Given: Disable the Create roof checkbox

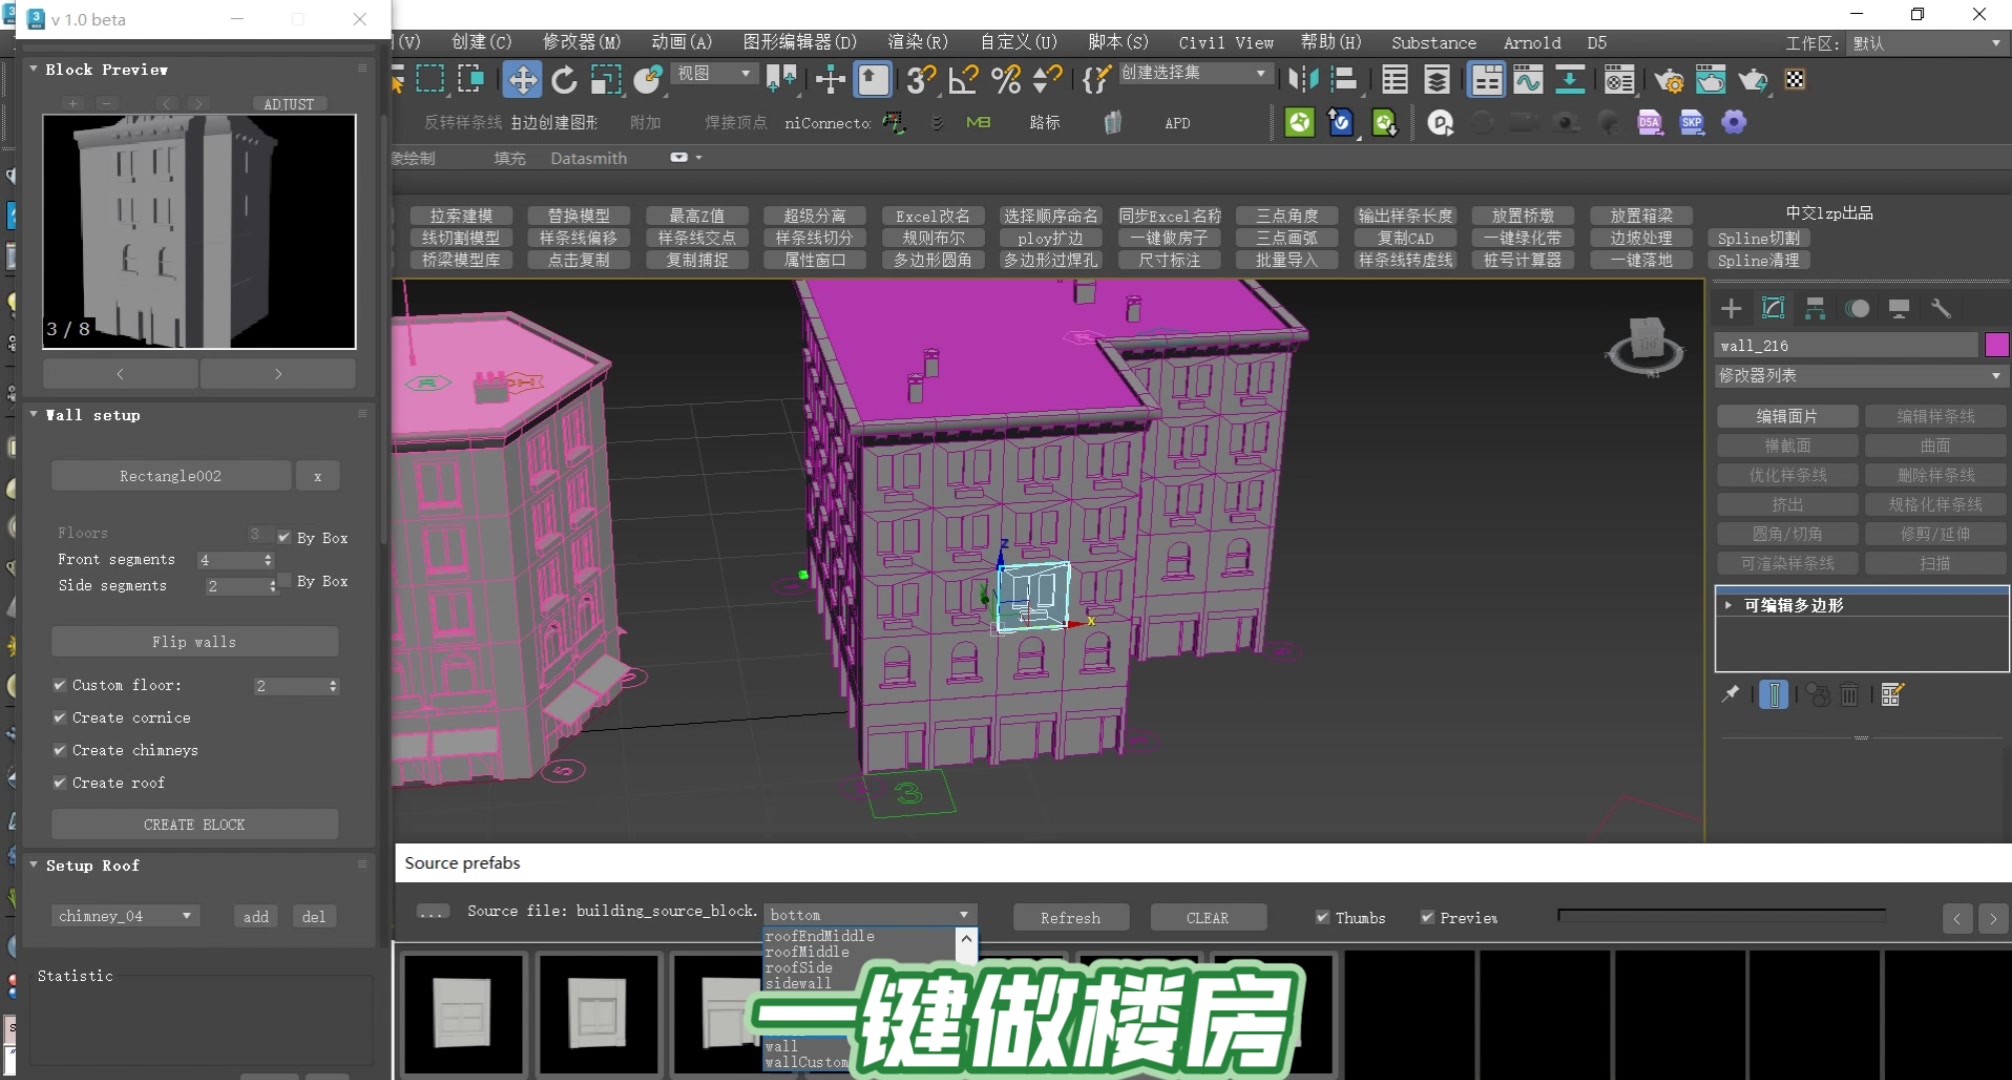Looking at the screenshot, I should point(59,783).
